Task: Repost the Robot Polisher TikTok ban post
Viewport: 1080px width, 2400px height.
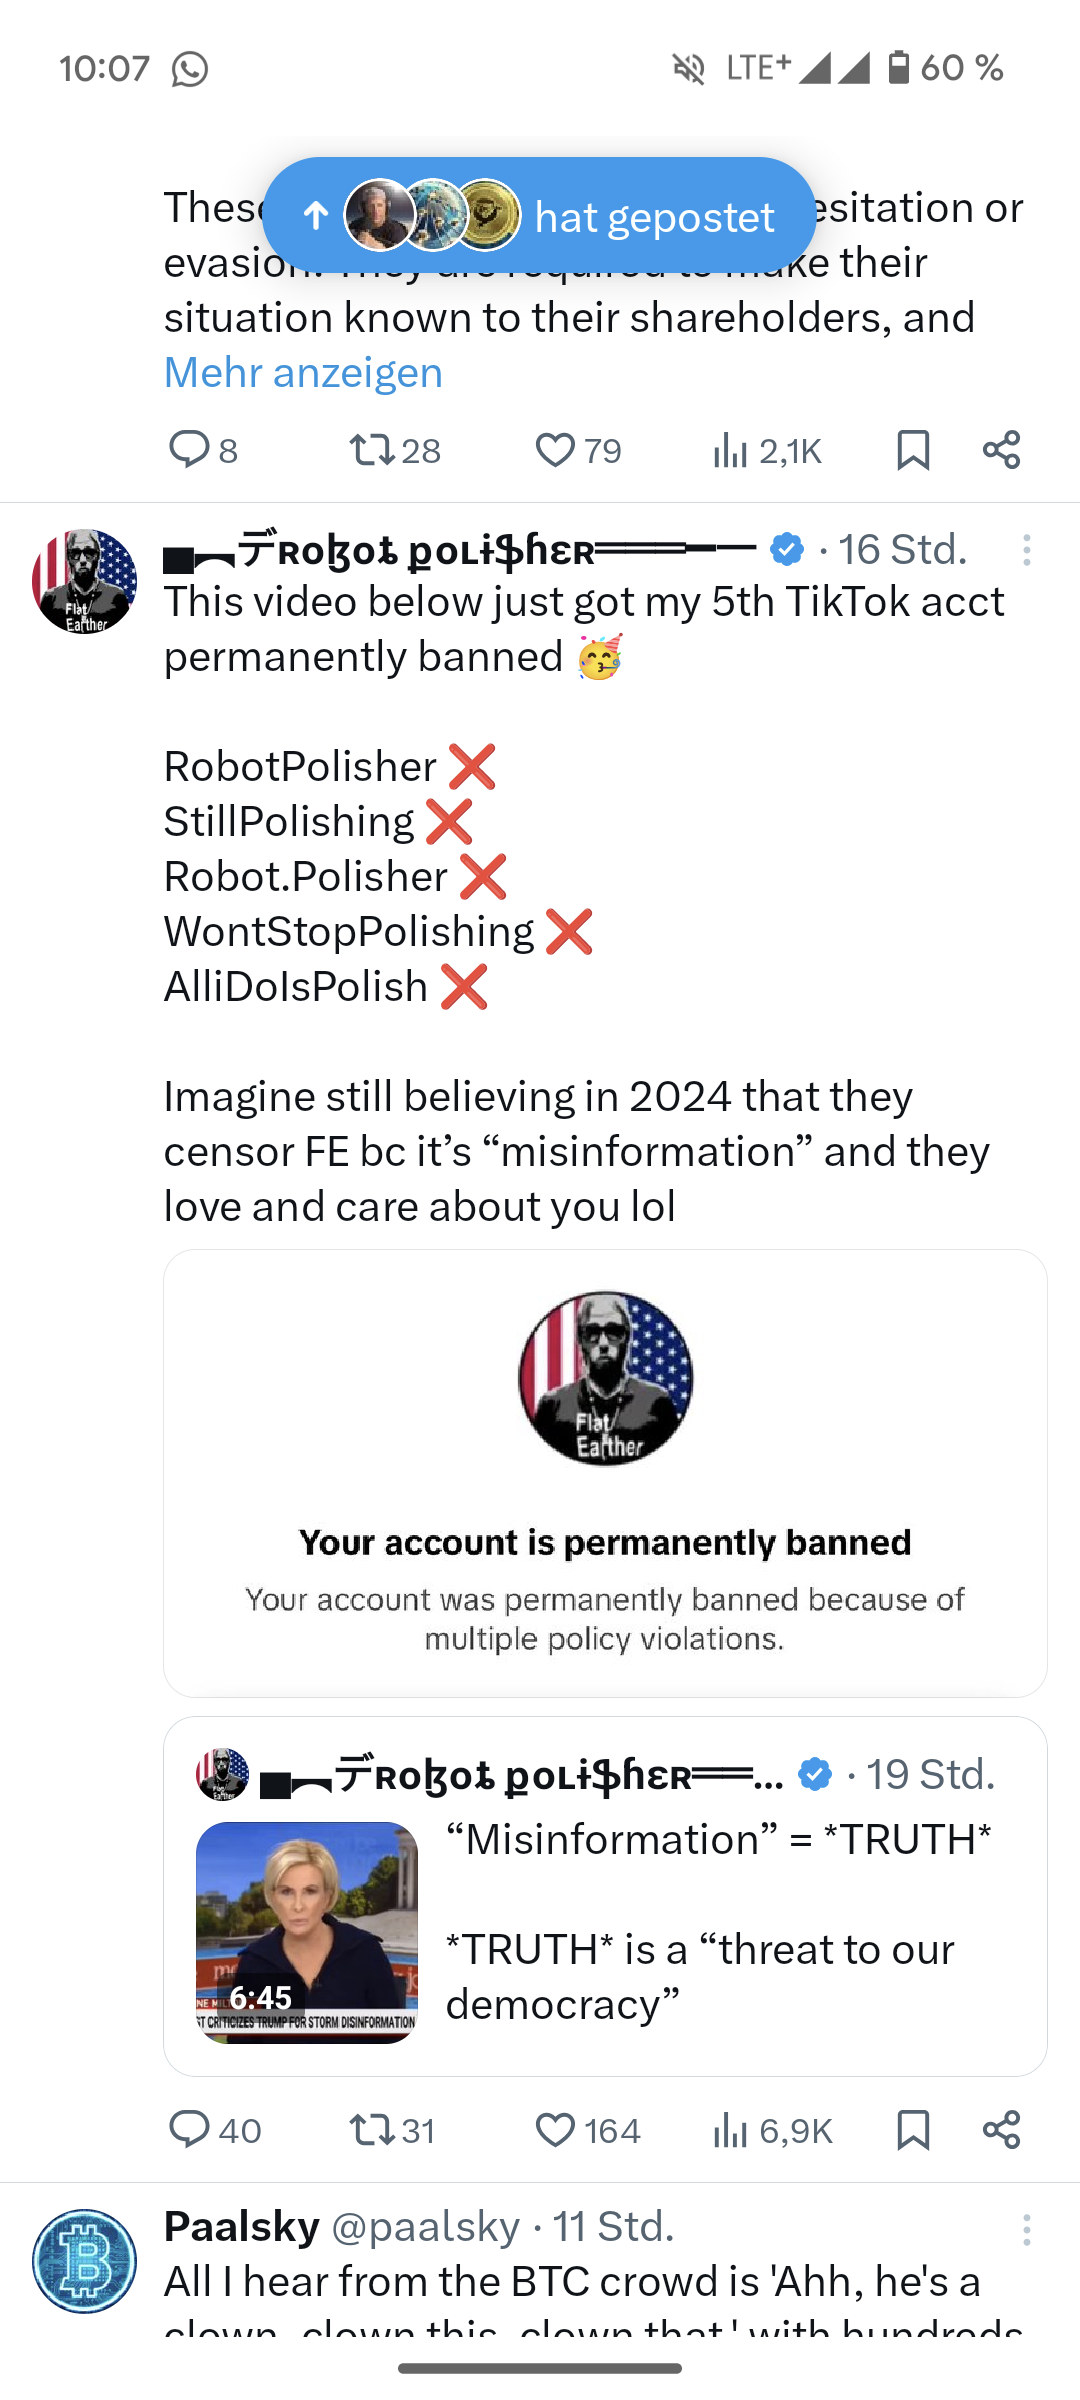Action: point(372,2130)
